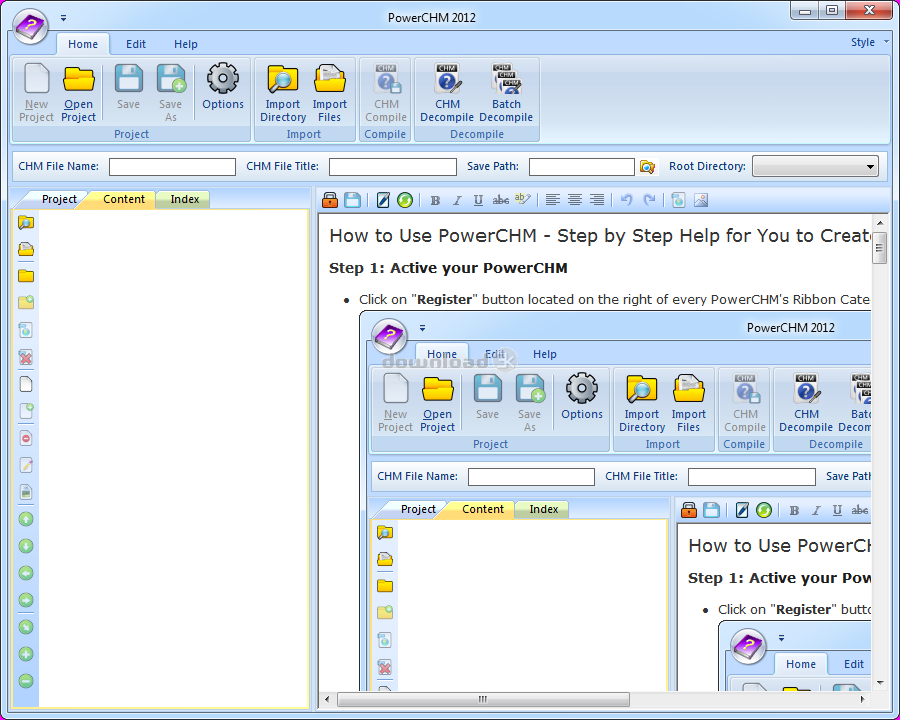This screenshot has width=900, height=720.
Task: Click the redo arrow in editor toolbar
Action: [649, 200]
